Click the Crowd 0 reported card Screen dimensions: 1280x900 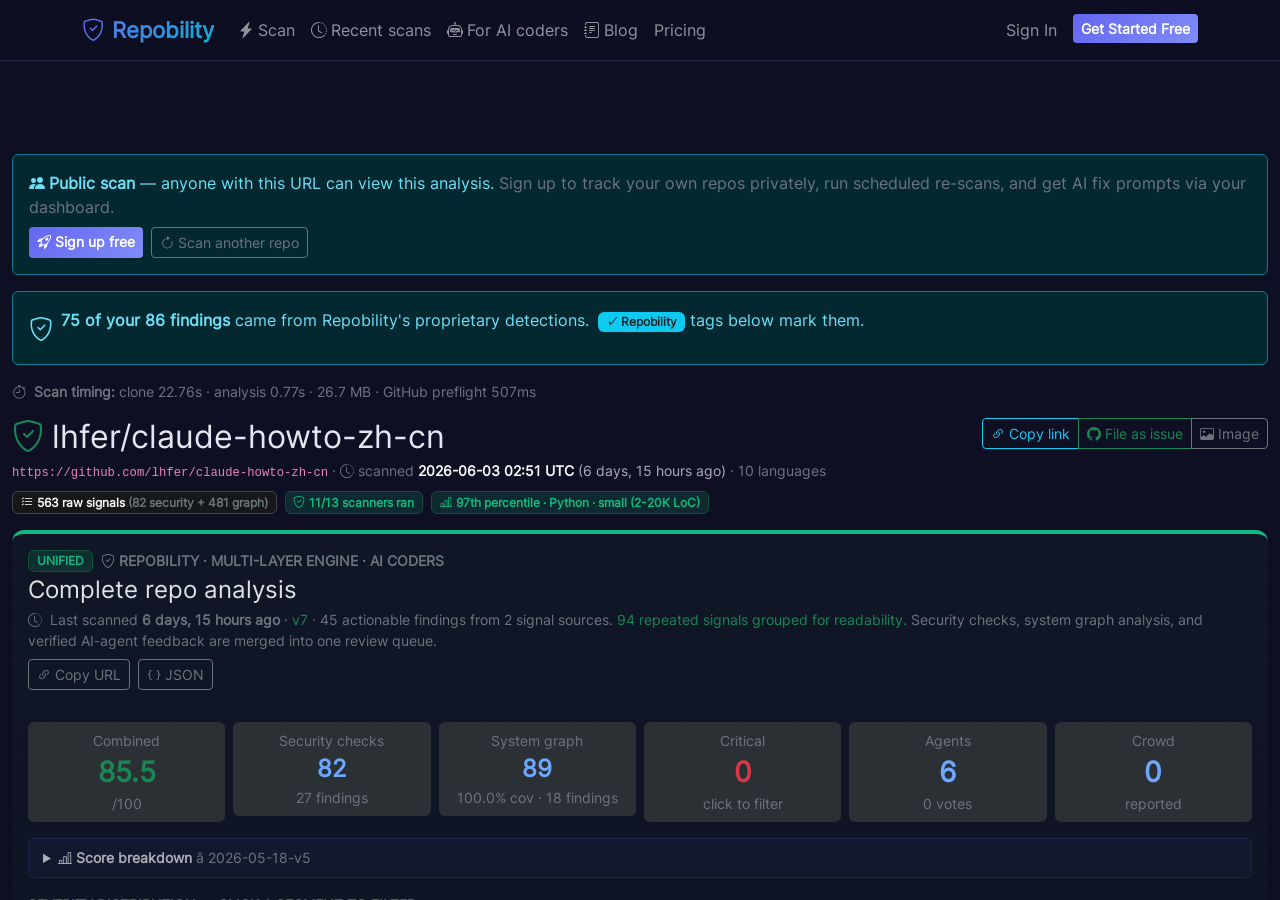(1153, 772)
